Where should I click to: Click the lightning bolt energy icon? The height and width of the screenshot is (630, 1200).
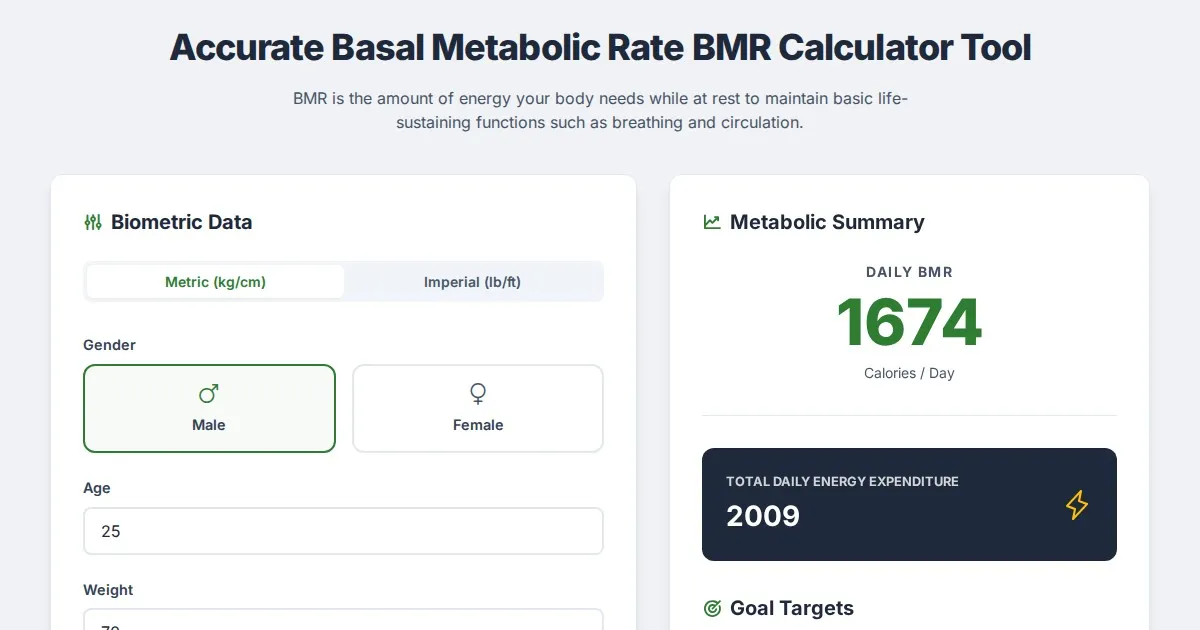(1076, 505)
